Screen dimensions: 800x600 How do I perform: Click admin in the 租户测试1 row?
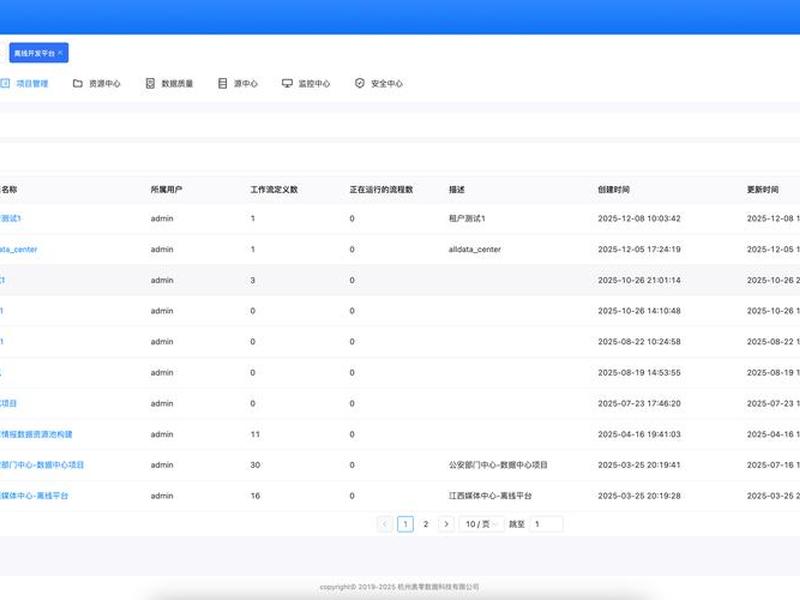tap(162, 218)
